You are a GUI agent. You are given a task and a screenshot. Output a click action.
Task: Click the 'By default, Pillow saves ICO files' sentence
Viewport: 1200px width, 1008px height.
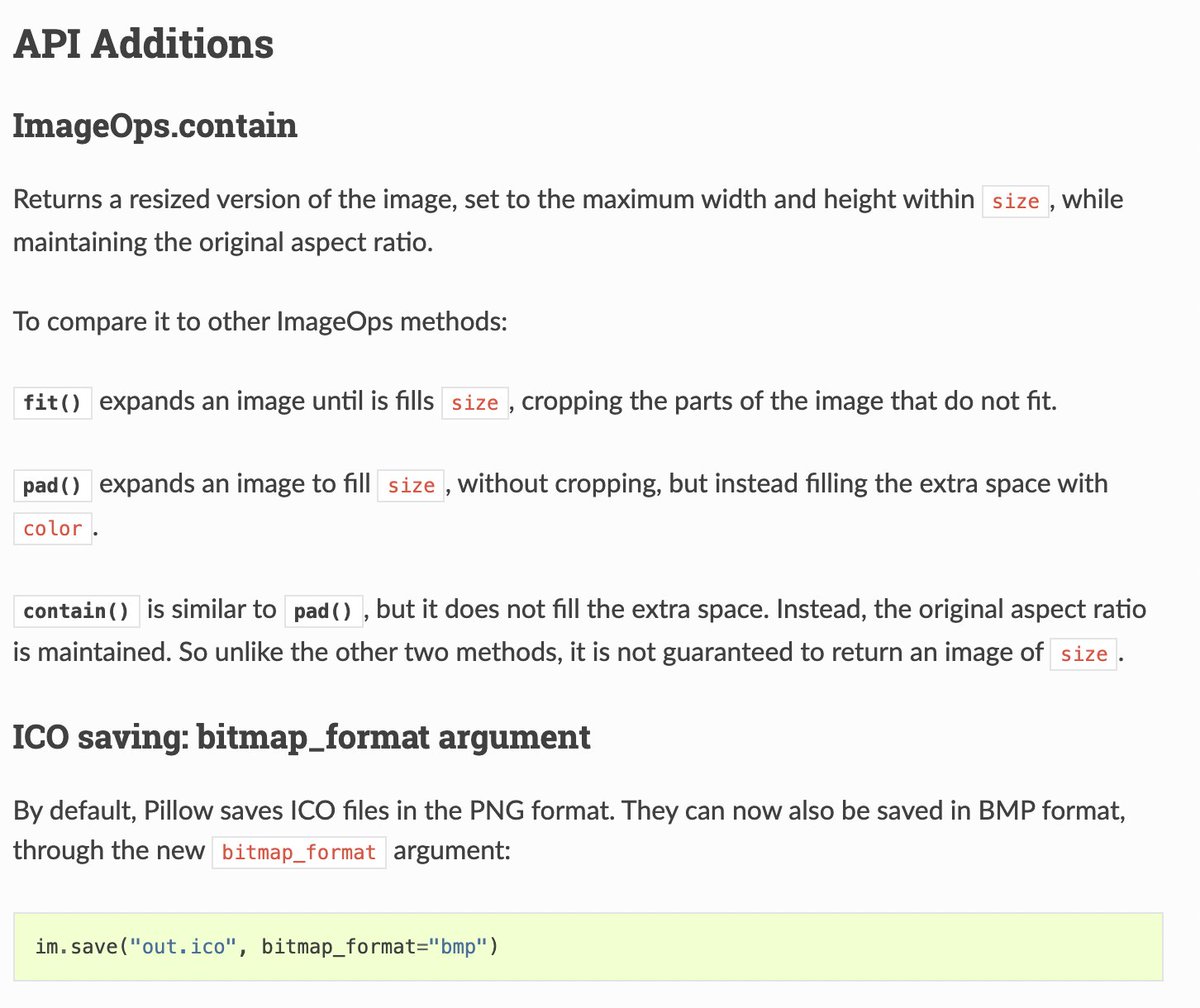314,809
